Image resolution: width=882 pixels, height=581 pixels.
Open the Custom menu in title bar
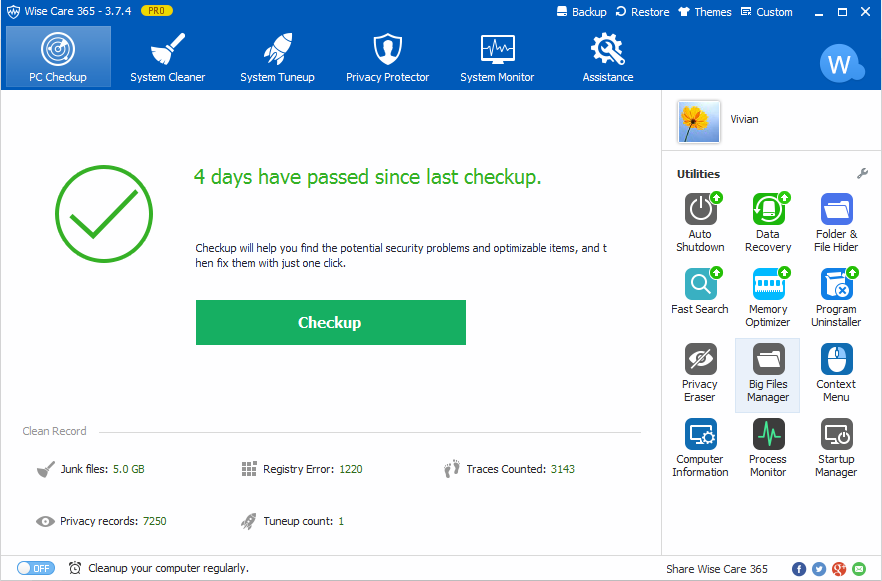(x=766, y=12)
